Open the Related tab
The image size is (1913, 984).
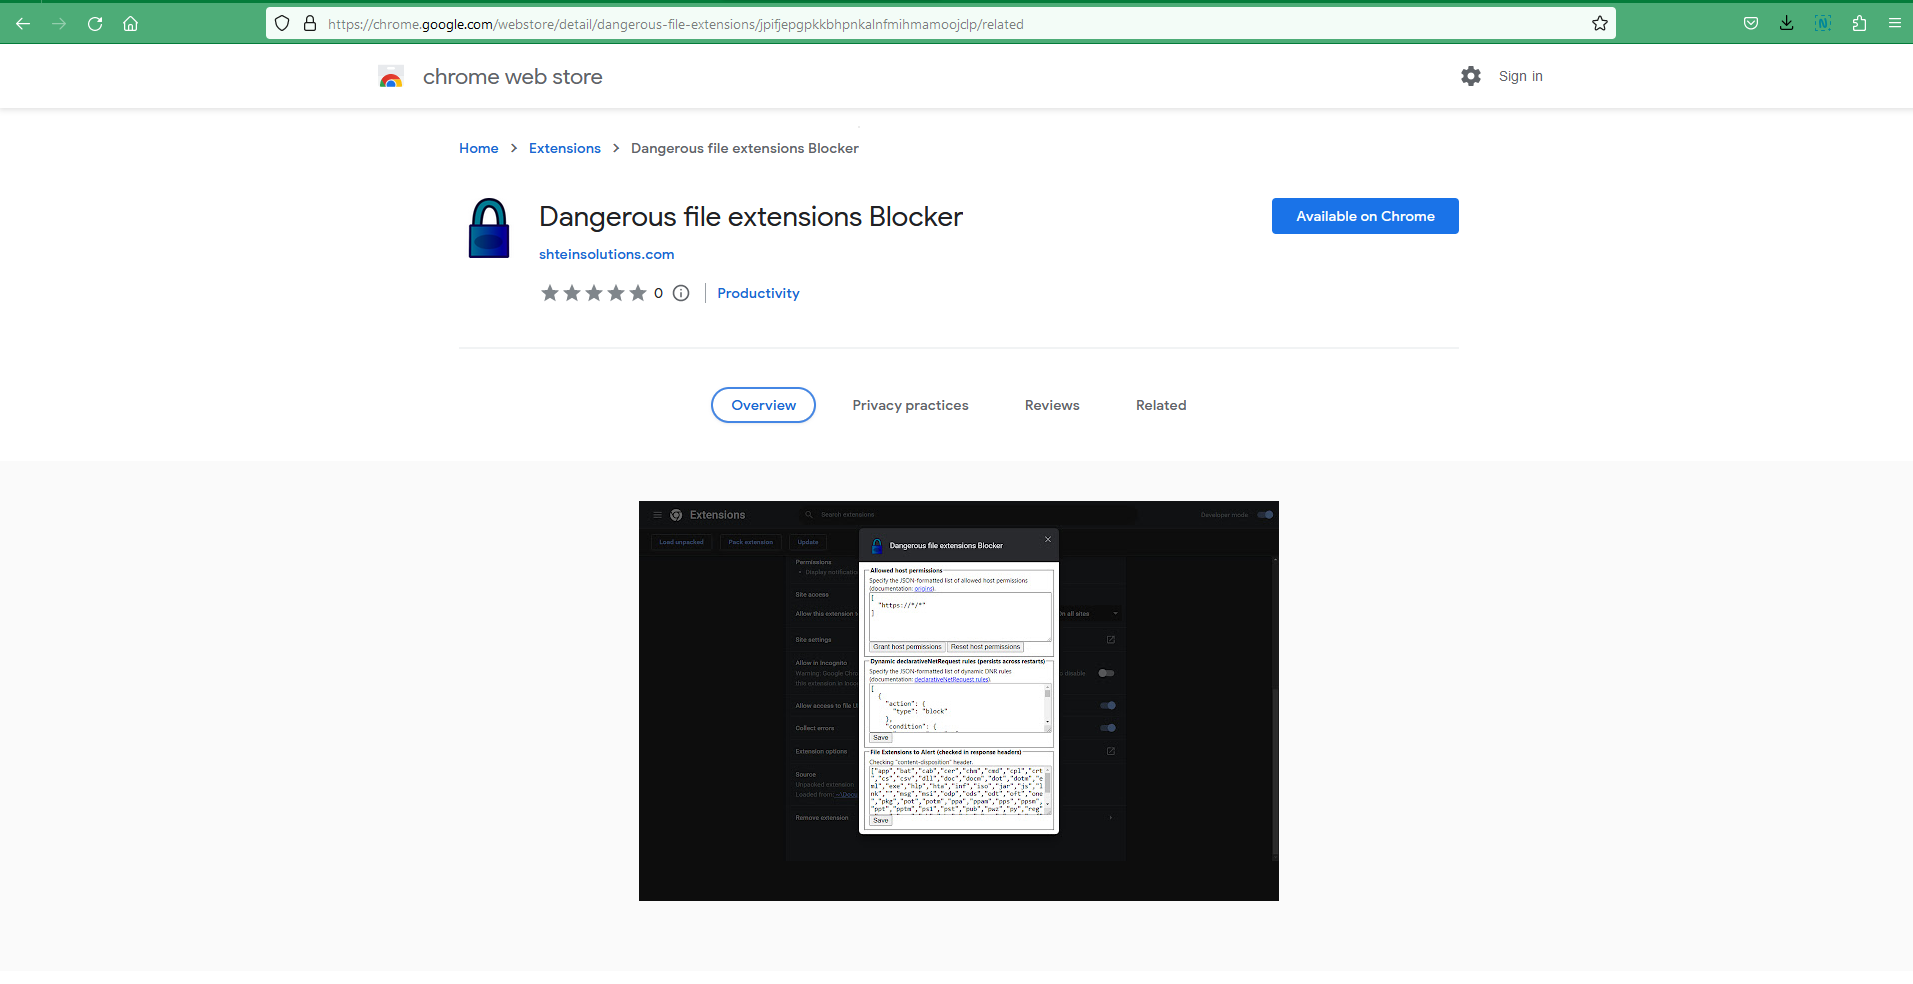[1160, 405]
